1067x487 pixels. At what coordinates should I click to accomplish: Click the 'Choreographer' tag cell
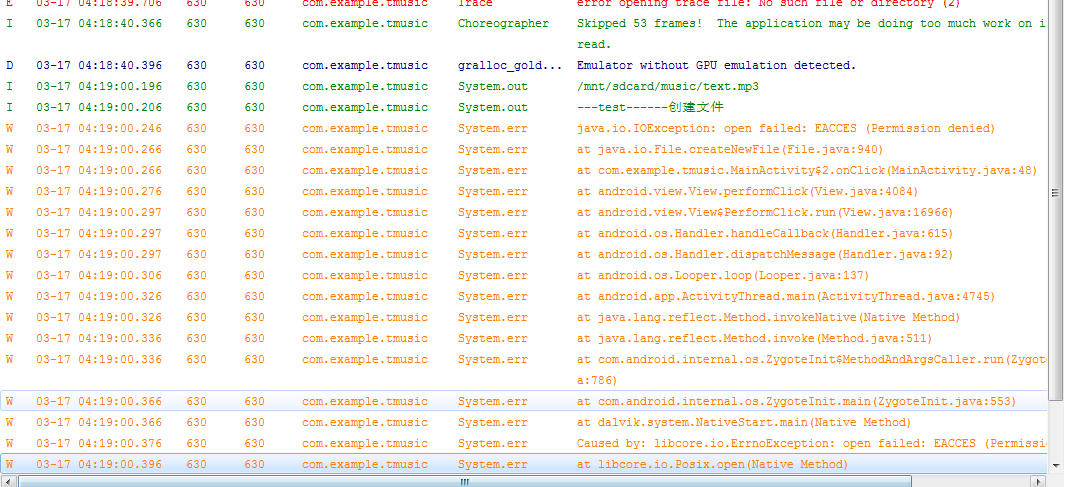(x=503, y=23)
